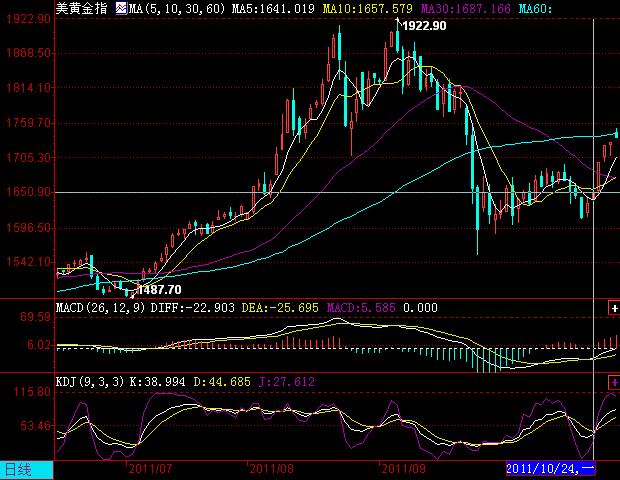Click the 1705.30 price axis label
Viewport: 620px width, 480px height.
(28, 158)
